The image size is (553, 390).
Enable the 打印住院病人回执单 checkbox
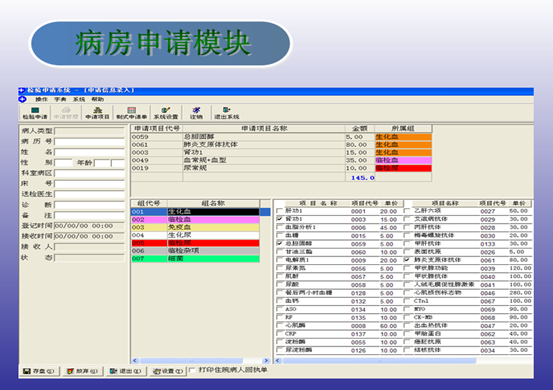pos(192,370)
